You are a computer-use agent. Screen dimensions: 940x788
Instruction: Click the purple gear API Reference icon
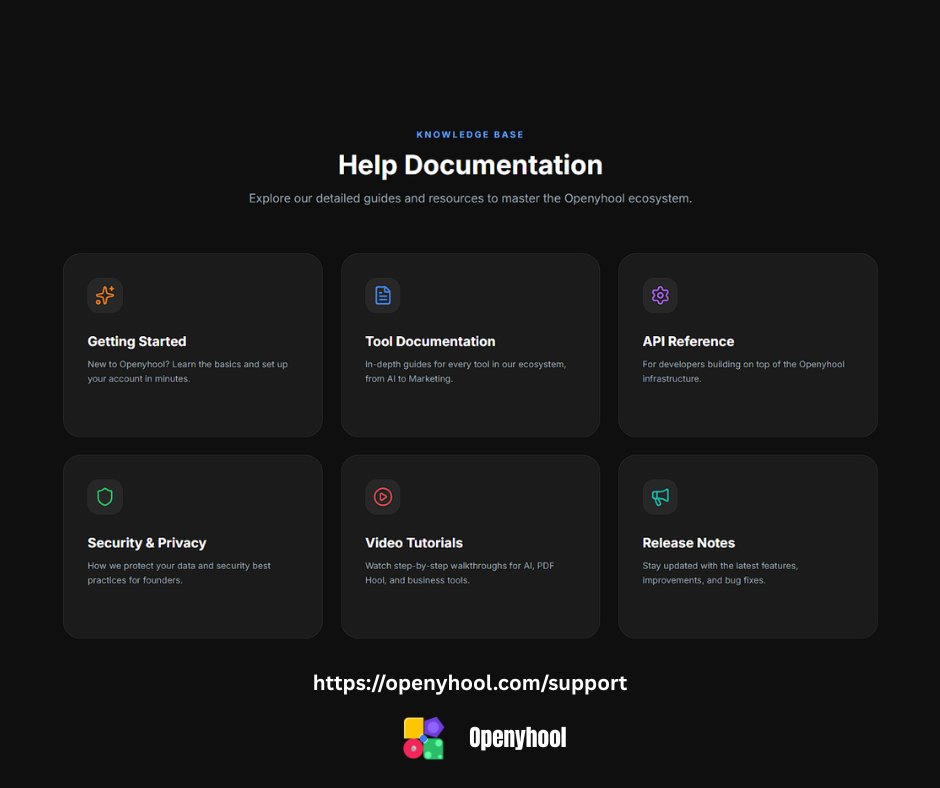point(660,295)
